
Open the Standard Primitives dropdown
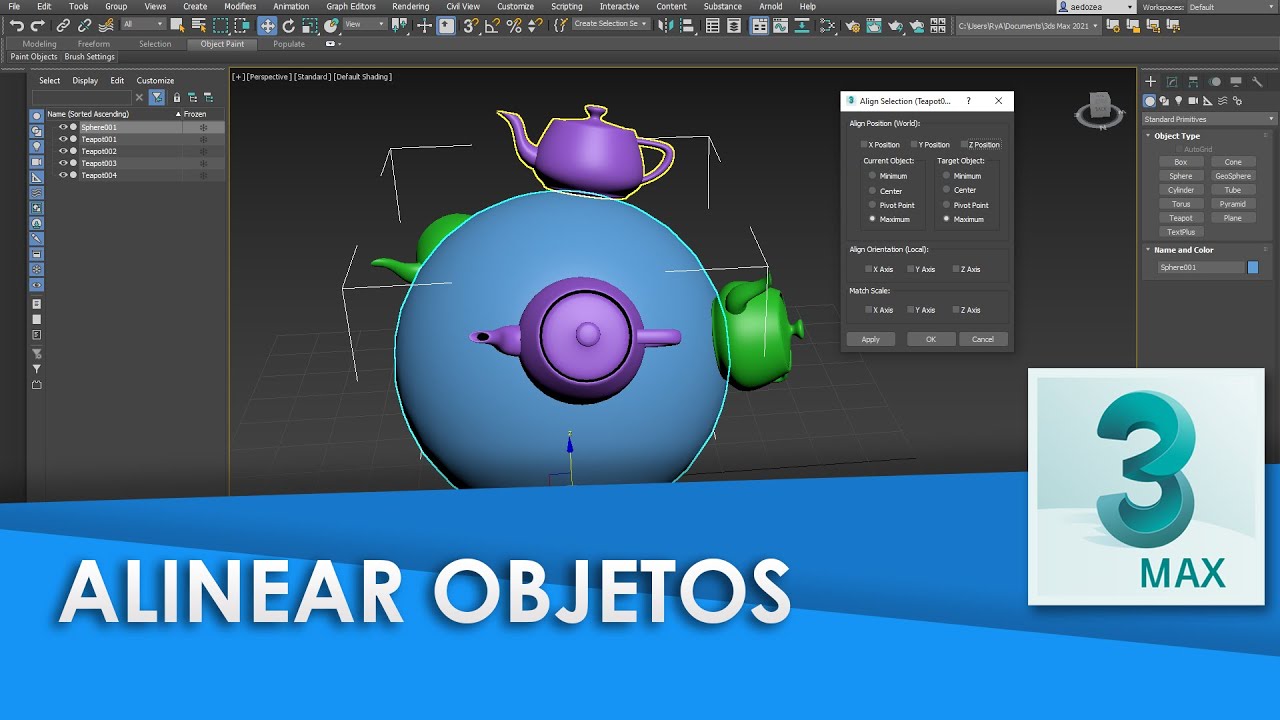[x=1209, y=119]
